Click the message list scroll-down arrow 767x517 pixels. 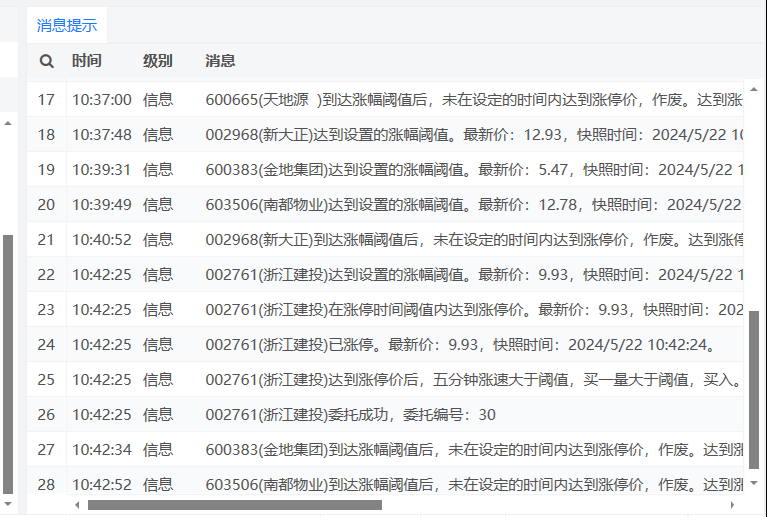[754, 483]
